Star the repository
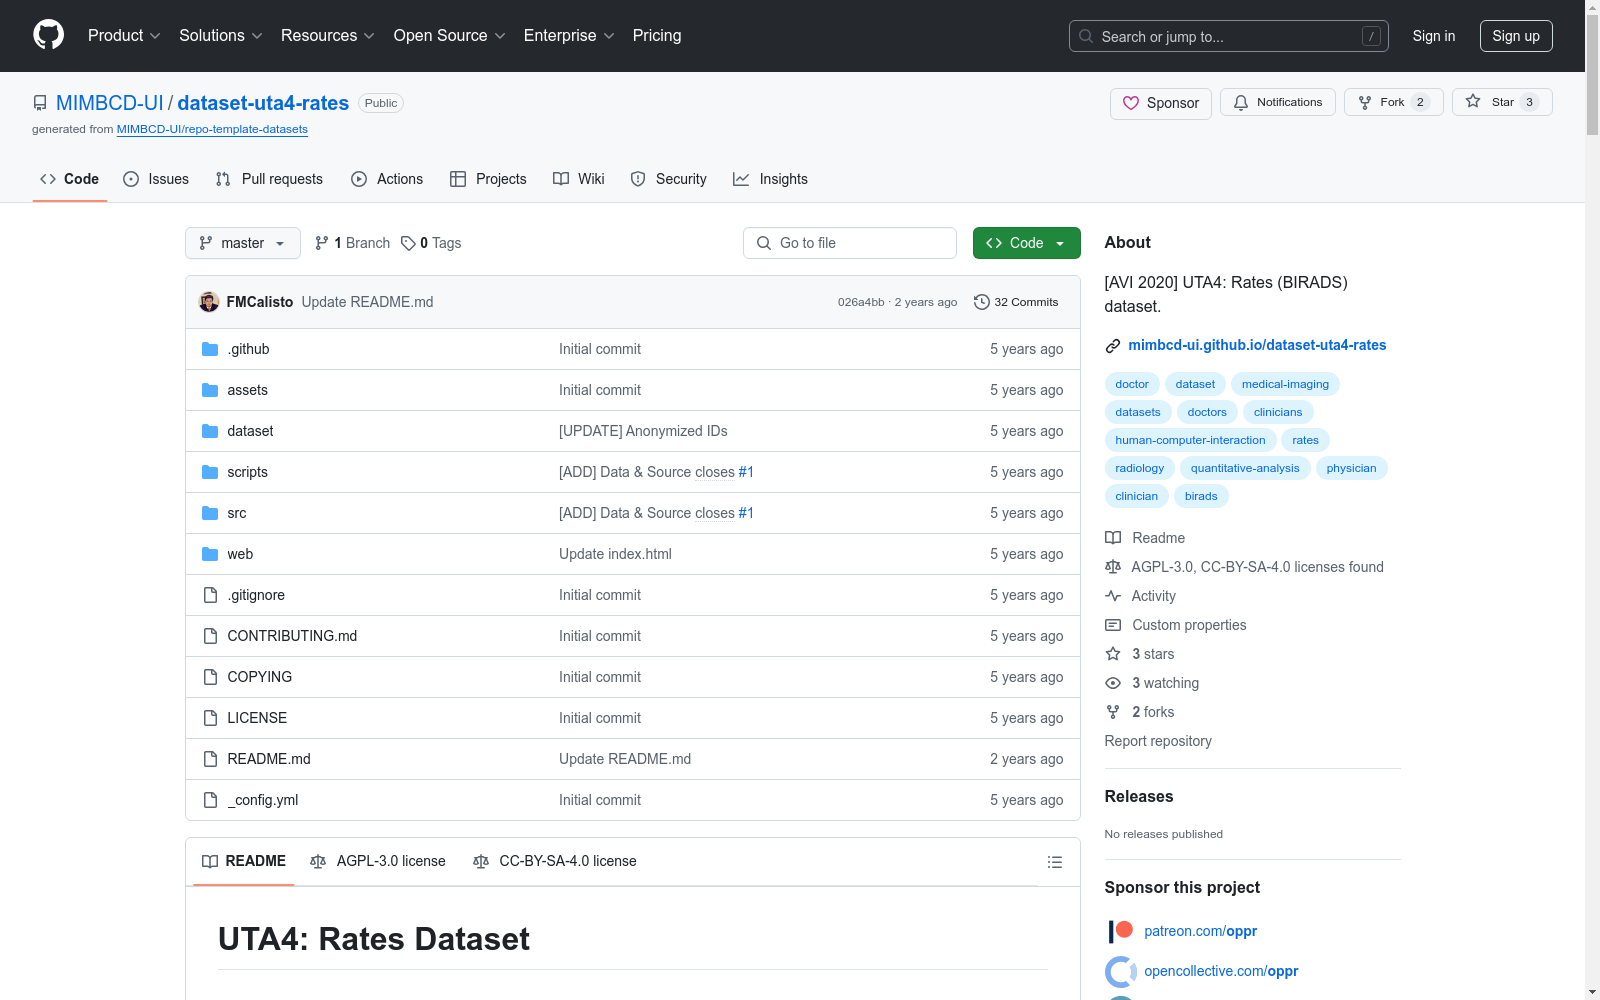The height and width of the screenshot is (1000, 1600). (x=1502, y=102)
